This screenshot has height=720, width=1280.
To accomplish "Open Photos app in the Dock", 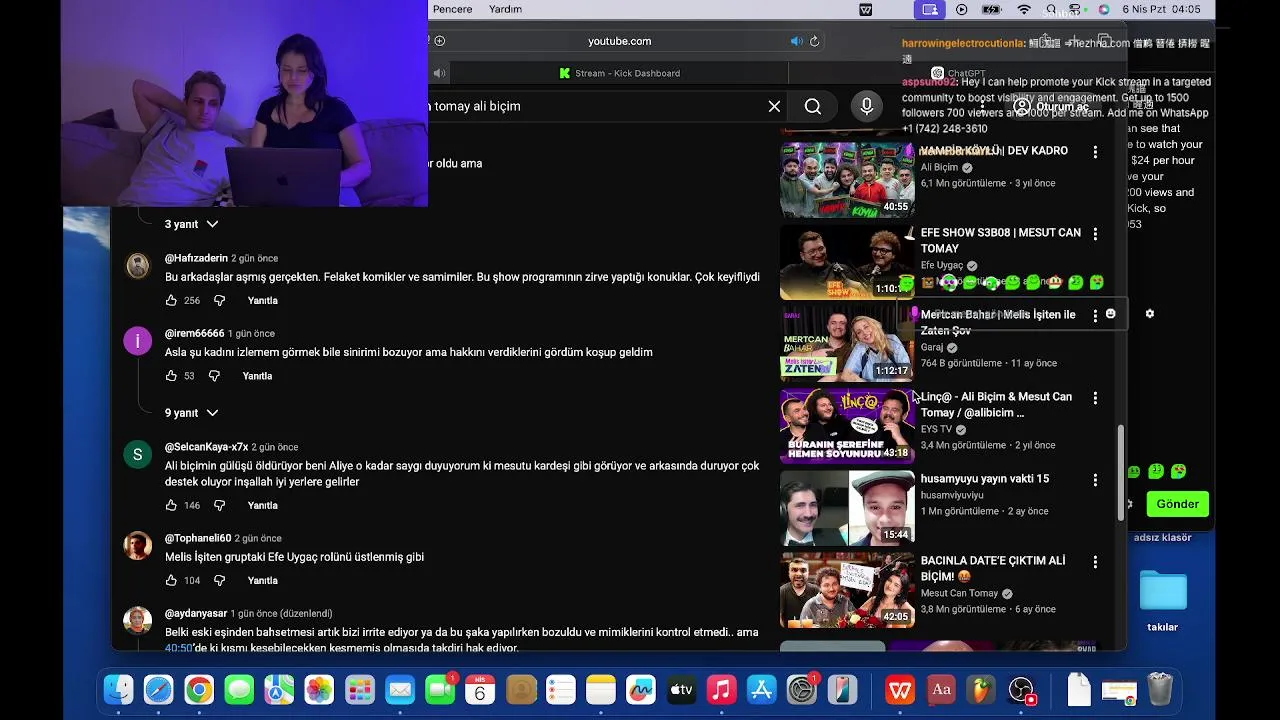I will [319, 689].
